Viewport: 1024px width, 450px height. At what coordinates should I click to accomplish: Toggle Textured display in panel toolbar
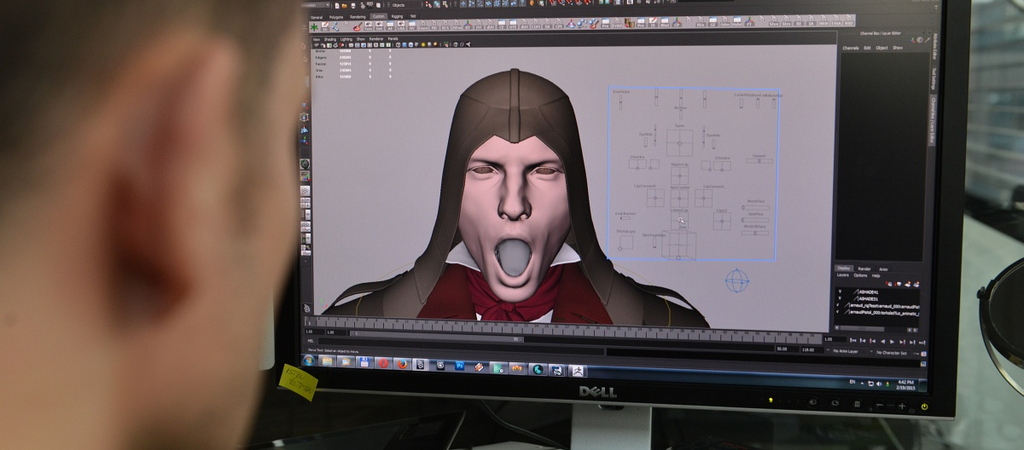417,44
